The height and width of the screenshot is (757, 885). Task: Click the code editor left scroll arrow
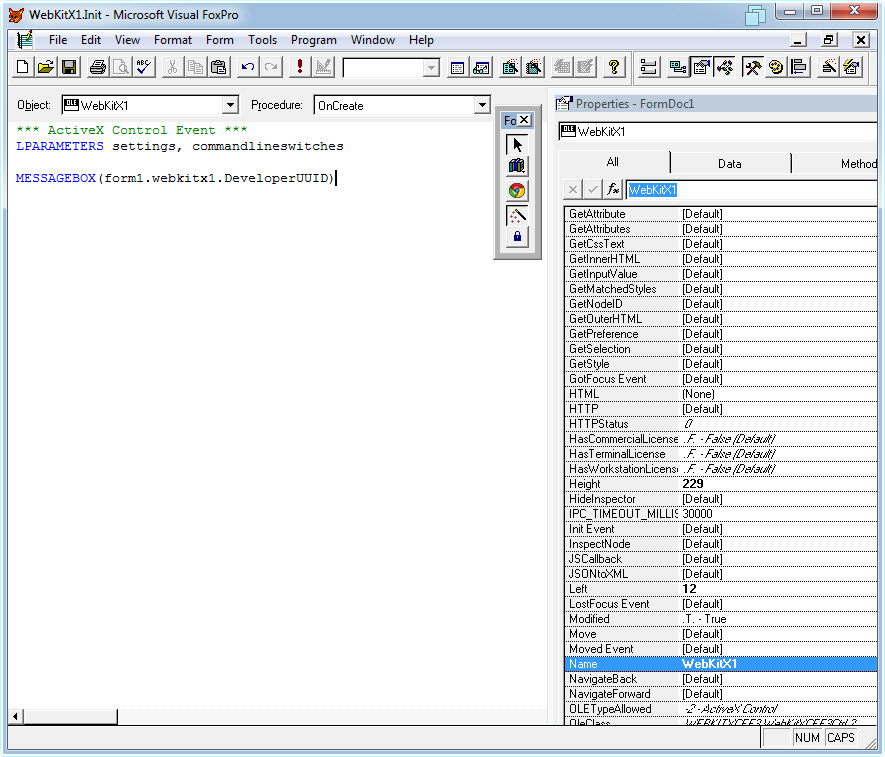point(15,716)
